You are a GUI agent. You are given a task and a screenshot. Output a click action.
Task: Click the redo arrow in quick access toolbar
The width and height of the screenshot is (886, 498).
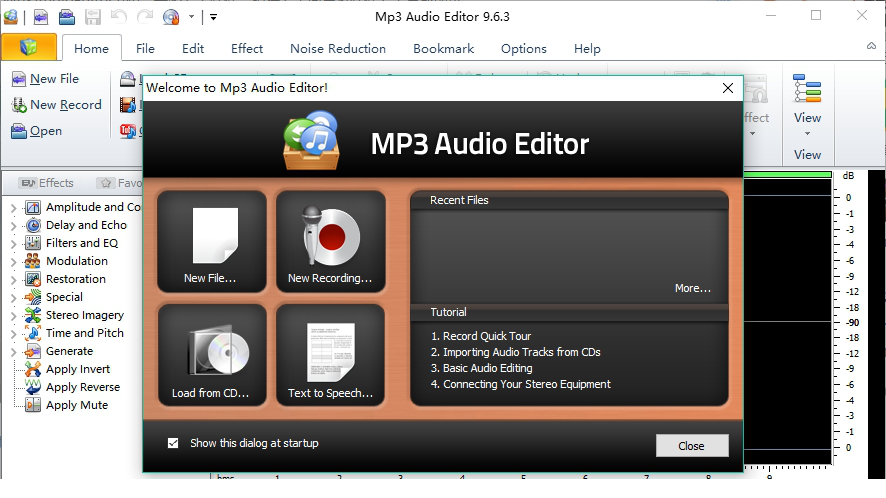(x=145, y=16)
